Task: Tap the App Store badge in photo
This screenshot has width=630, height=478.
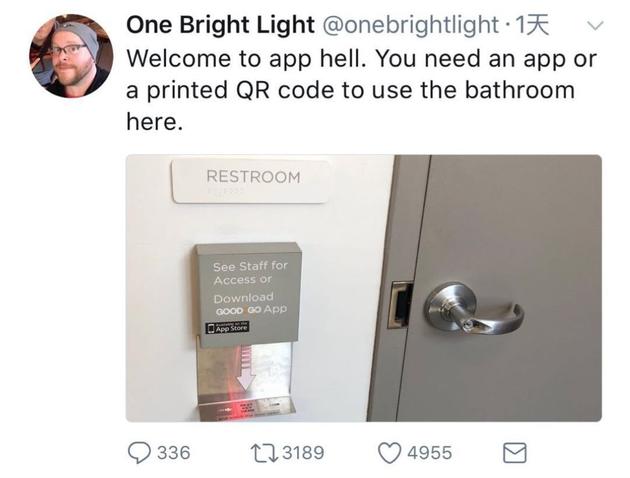Action: coord(227,327)
